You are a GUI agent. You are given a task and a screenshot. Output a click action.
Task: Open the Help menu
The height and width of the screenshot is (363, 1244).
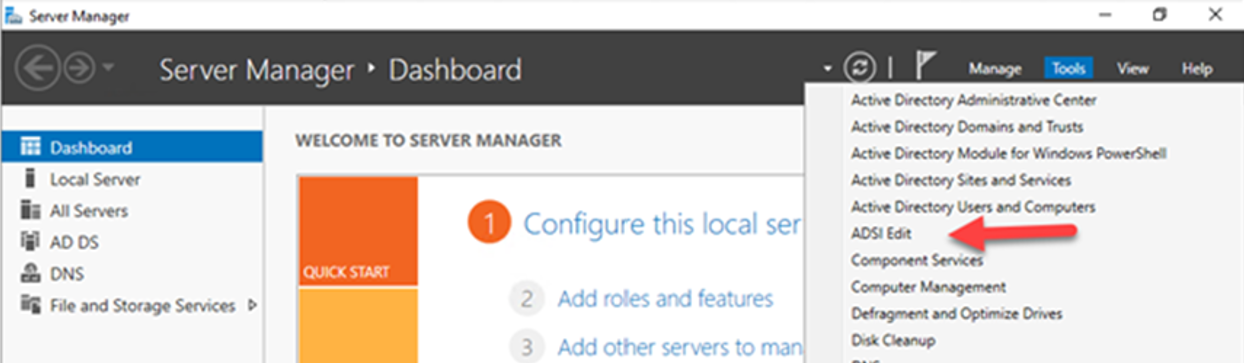(x=1197, y=69)
